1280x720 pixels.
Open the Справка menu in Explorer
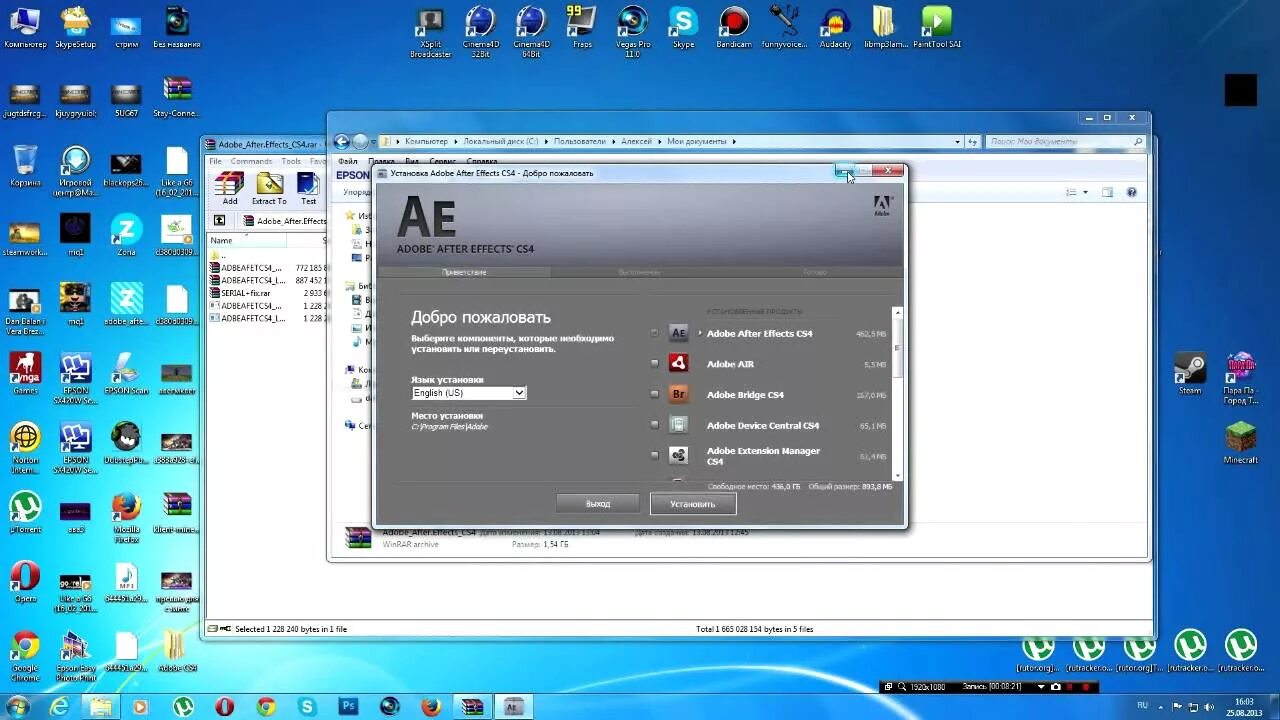(482, 161)
